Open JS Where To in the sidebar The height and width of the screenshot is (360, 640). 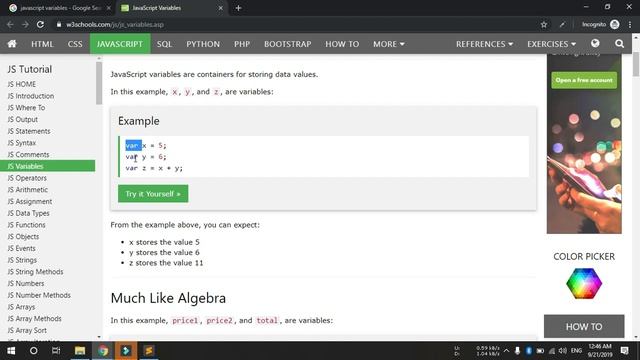tap(26, 108)
